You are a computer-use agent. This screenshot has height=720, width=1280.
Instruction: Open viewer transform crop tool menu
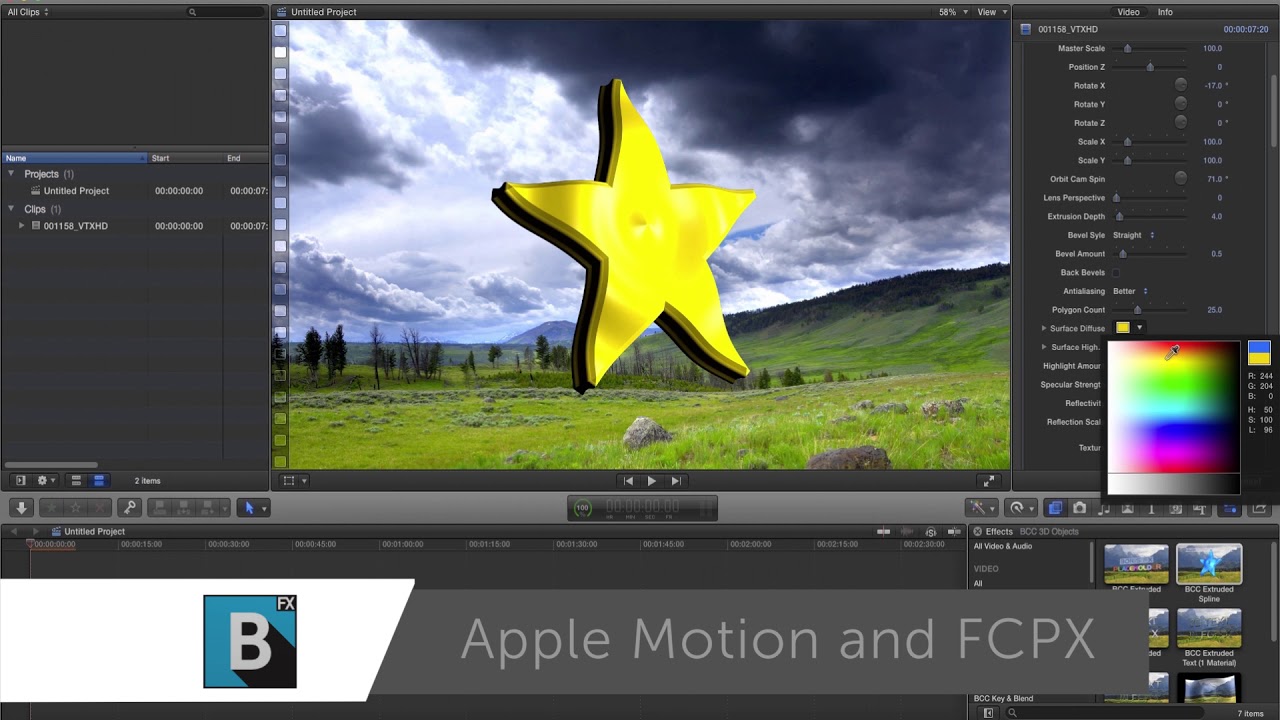(294, 481)
